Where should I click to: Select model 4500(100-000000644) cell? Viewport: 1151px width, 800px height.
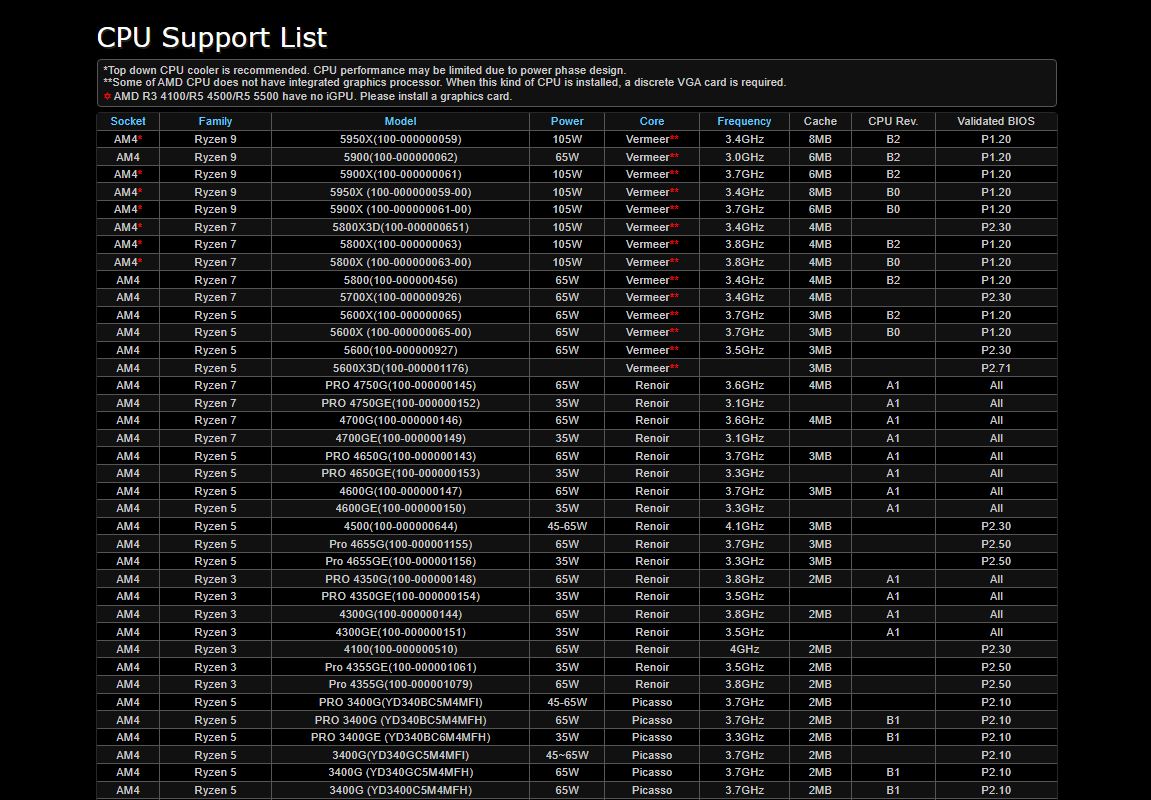pos(400,526)
